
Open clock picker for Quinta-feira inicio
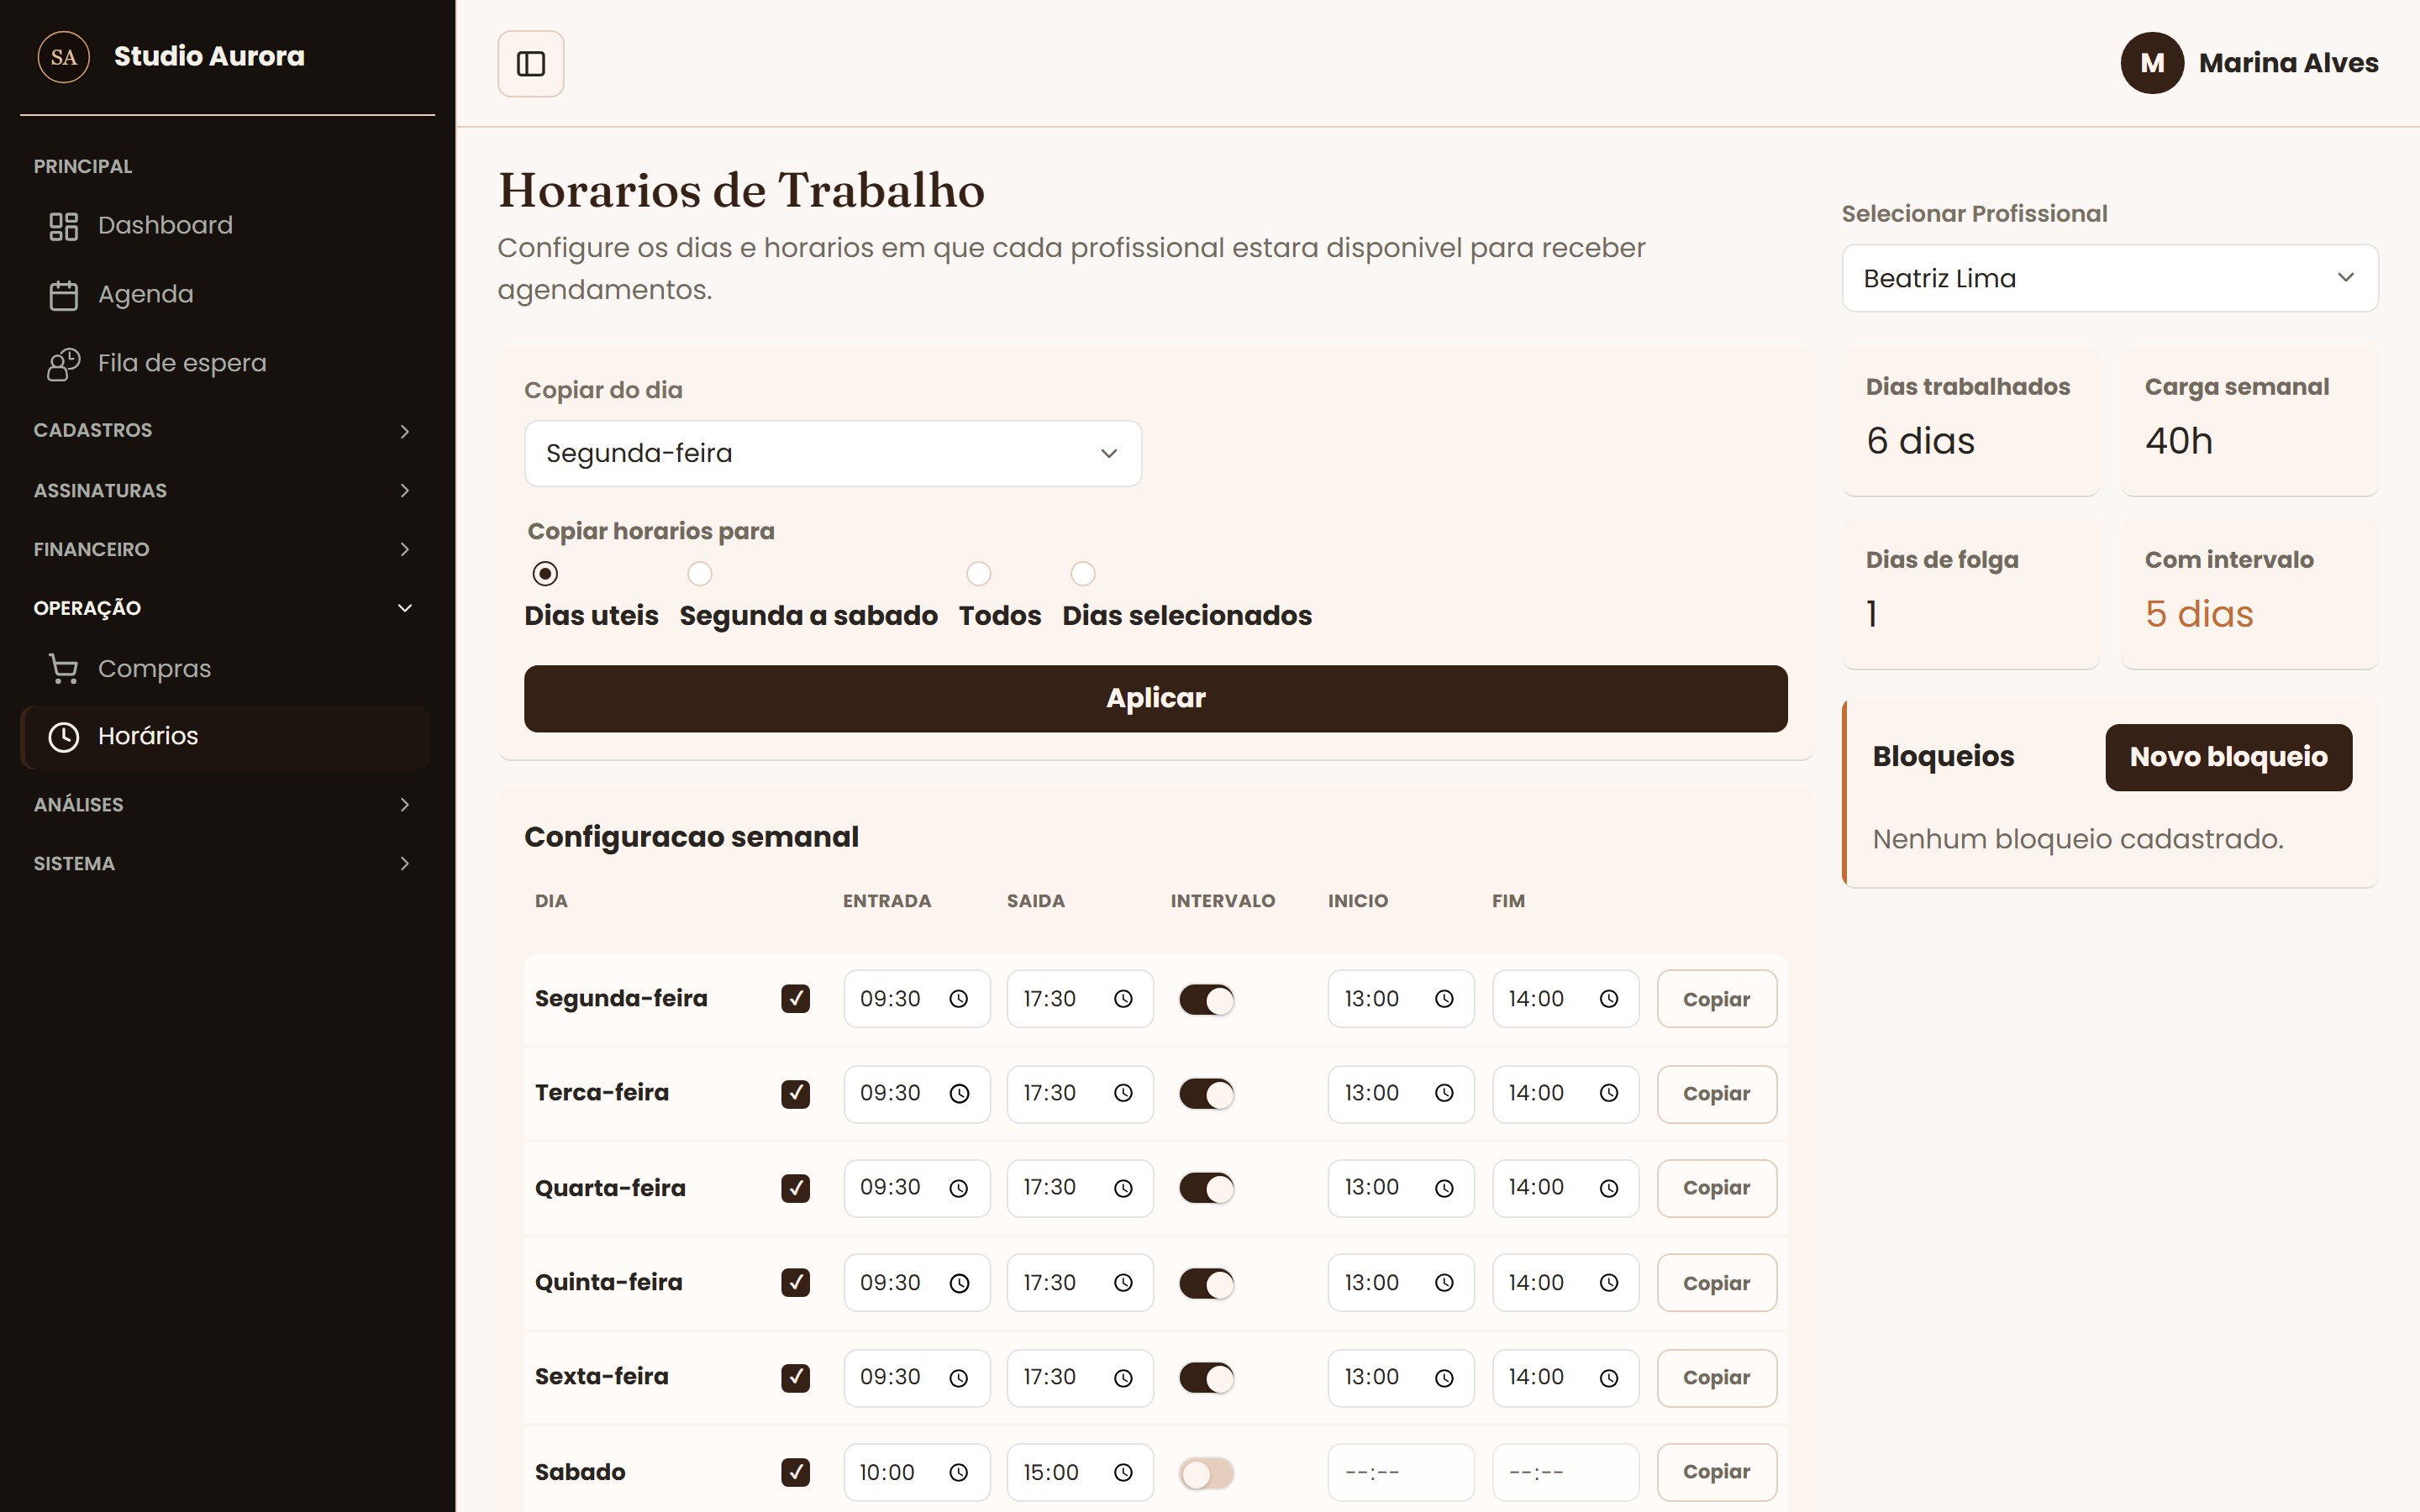tap(1444, 1283)
